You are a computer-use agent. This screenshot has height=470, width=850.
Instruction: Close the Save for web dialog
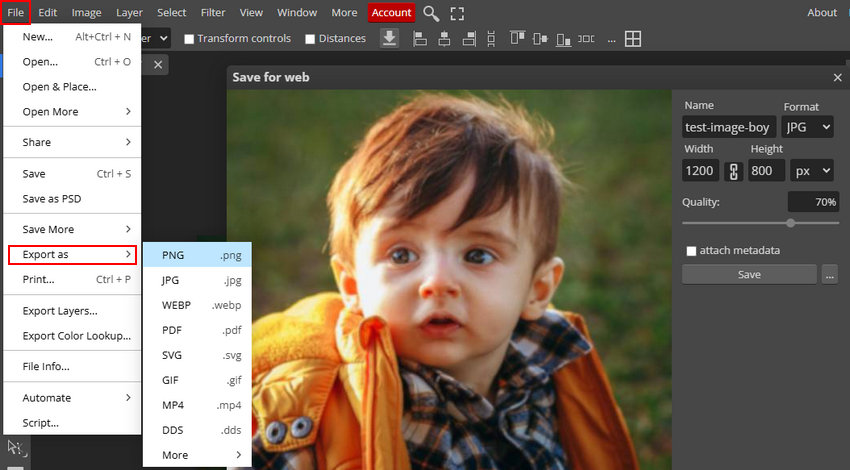[x=838, y=78]
